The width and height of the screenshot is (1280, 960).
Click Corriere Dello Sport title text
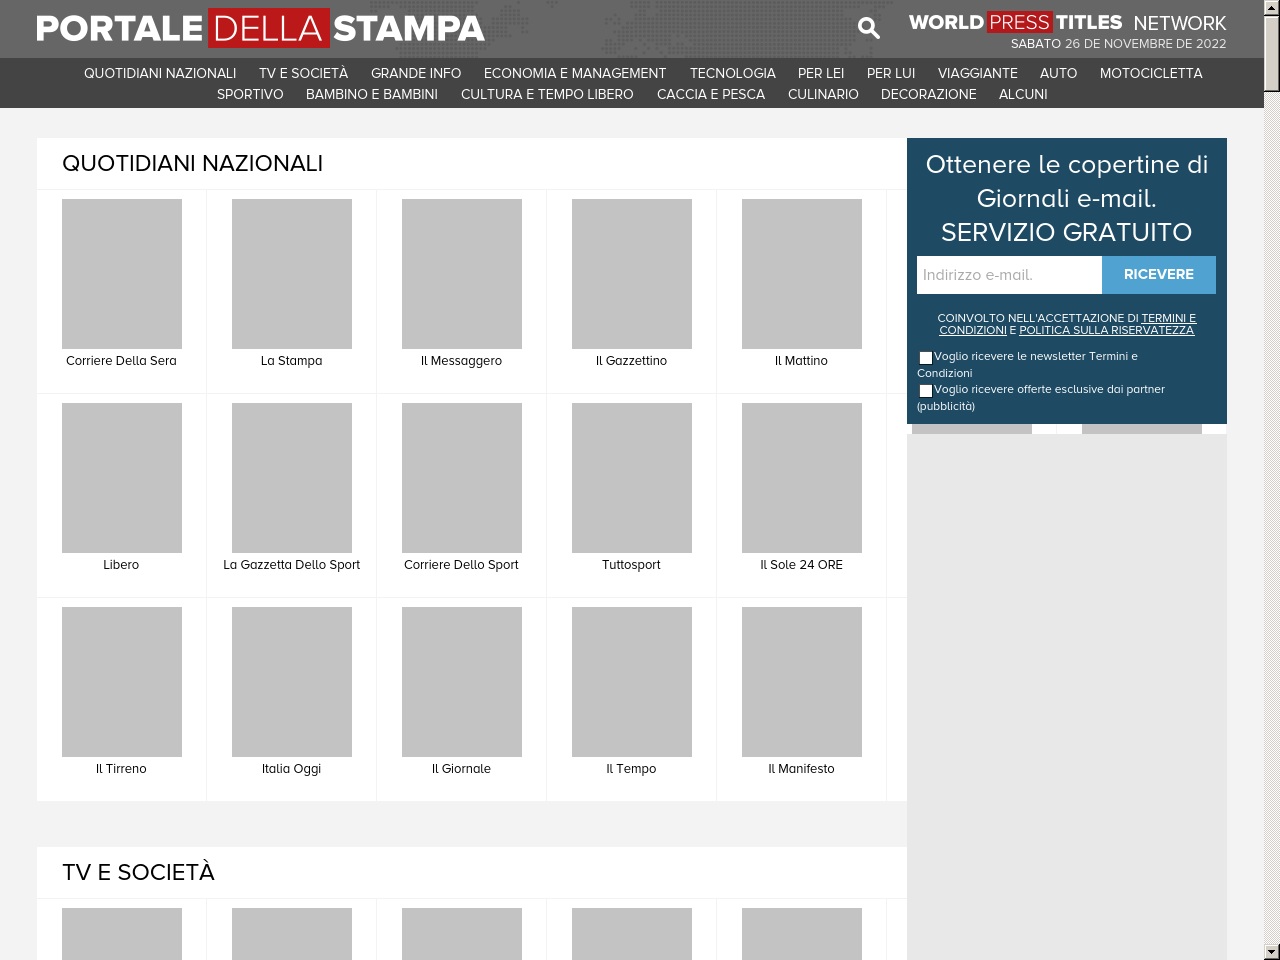pyautogui.click(x=461, y=565)
